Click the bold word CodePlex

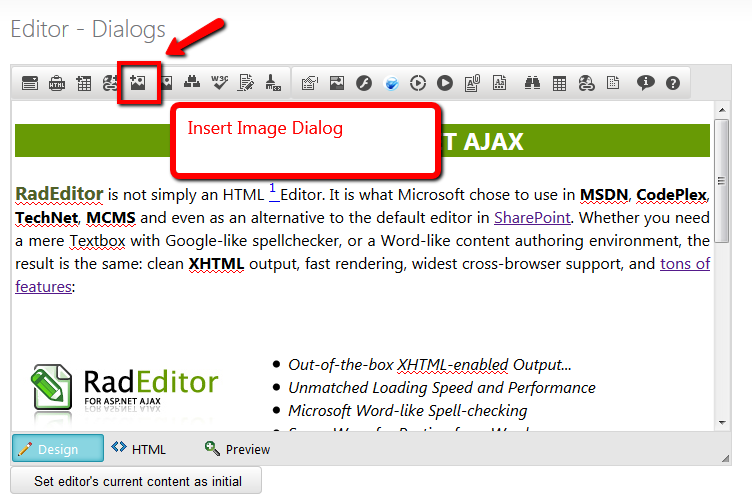coord(671,195)
